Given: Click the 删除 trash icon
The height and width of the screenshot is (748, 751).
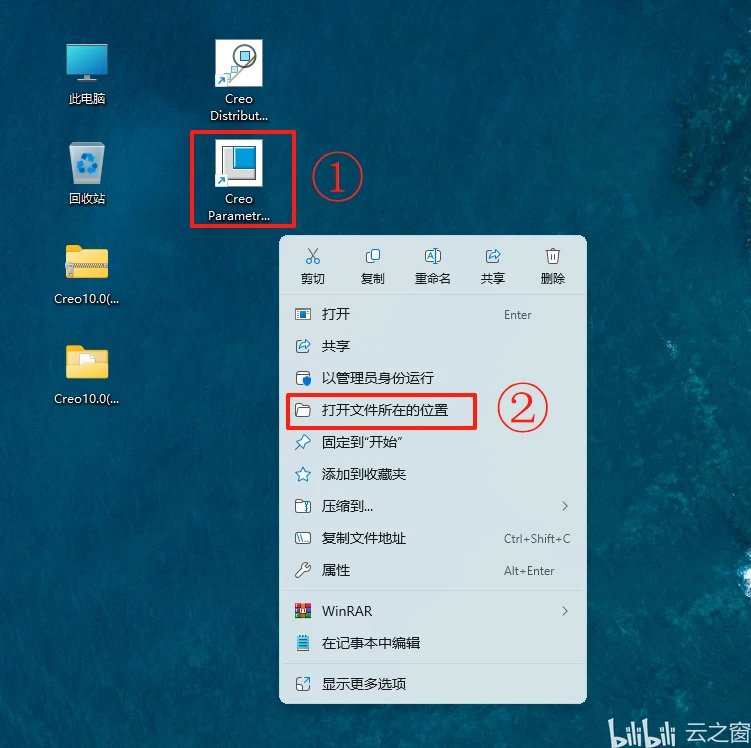Looking at the screenshot, I should point(553,256).
